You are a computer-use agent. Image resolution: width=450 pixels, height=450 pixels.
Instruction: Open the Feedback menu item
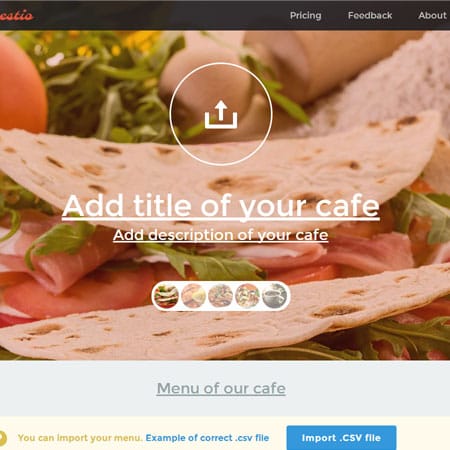[x=370, y=15]
